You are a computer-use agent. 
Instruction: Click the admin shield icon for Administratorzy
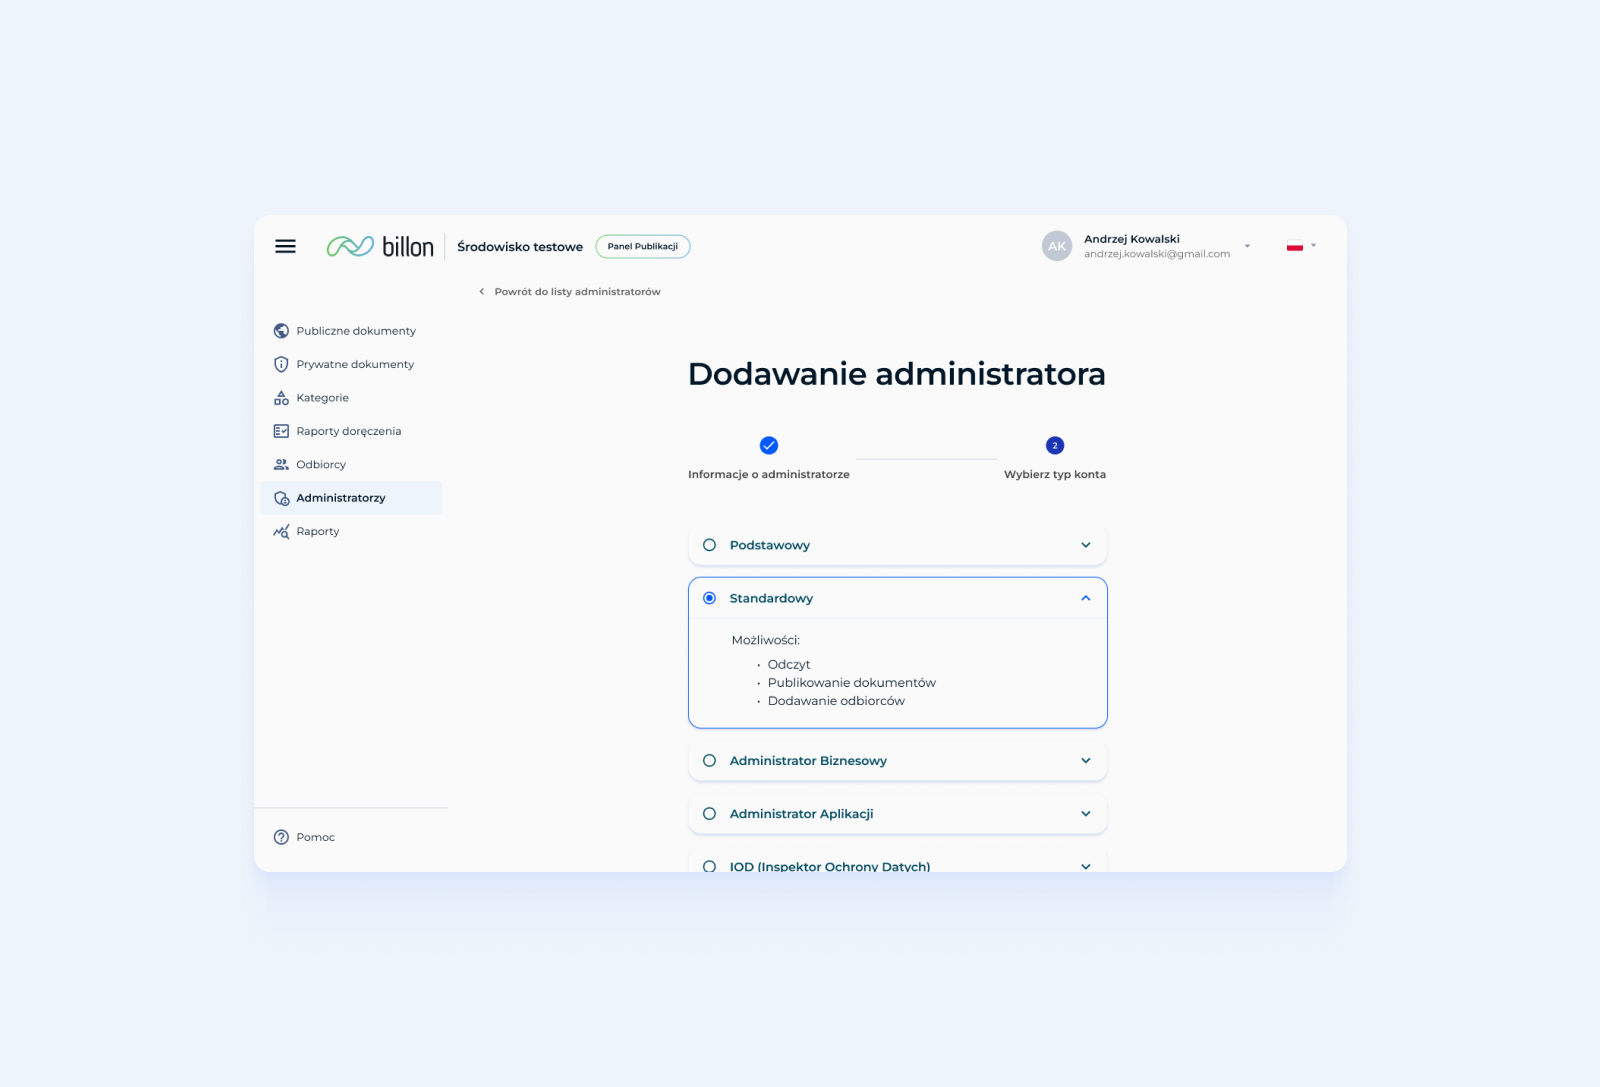pyautogui.click(x=281, y=498)
